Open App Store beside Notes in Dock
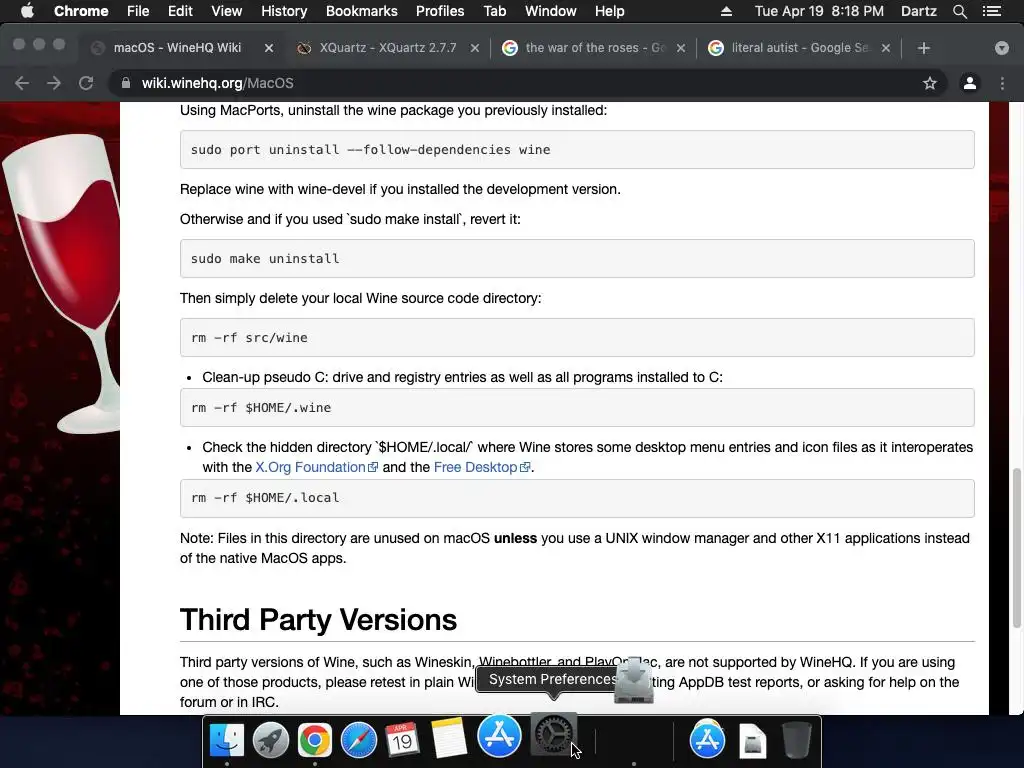The height and width of the screenshot is (768, 1024). (500, 735)
